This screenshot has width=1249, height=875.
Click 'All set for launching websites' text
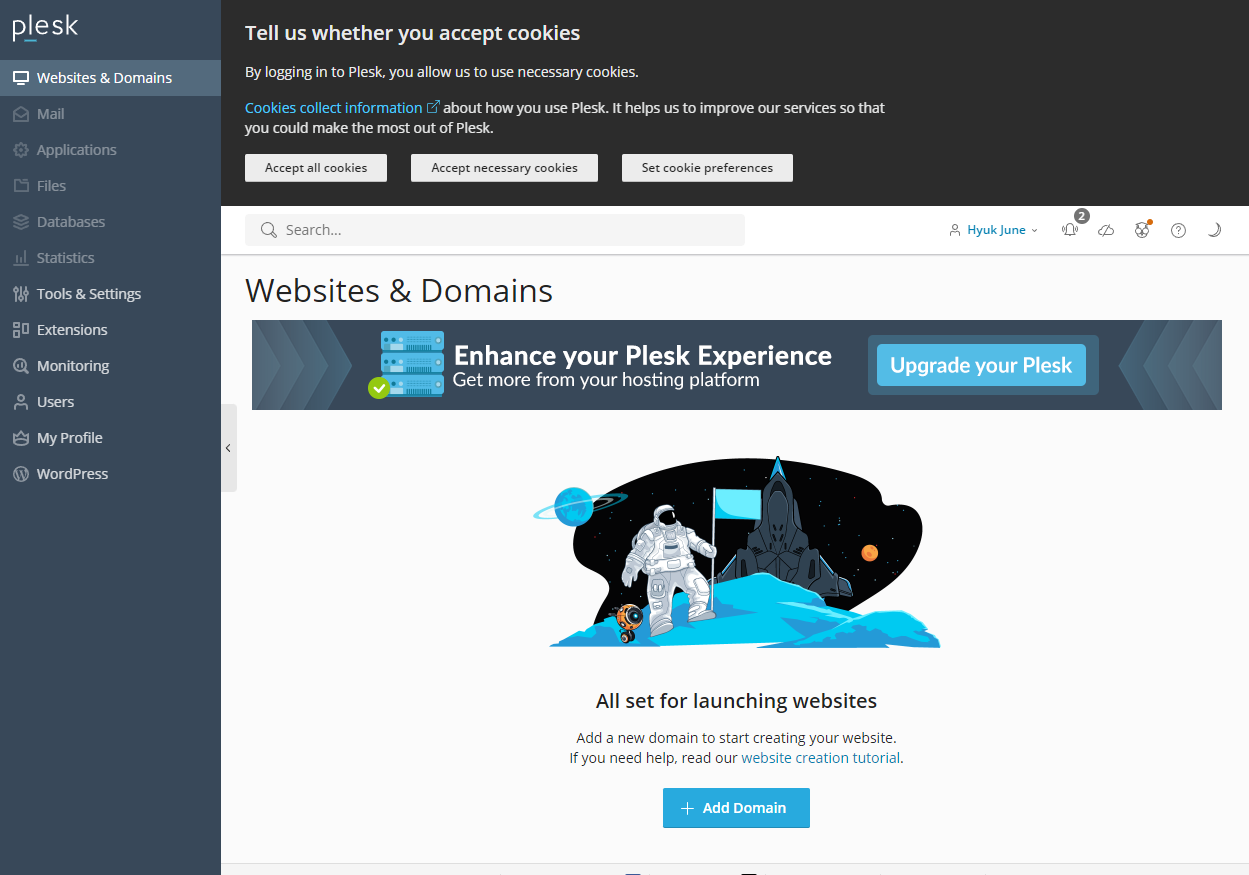point(736,701)
